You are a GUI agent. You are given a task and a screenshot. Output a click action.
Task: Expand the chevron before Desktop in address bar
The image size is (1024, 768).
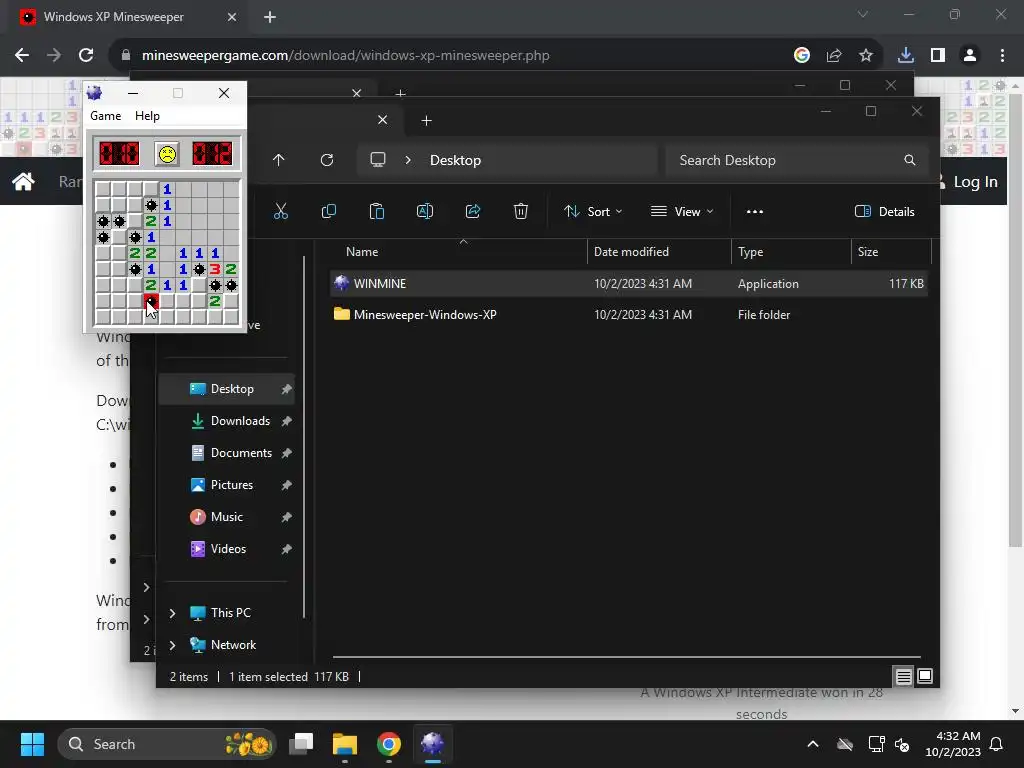pyautogui.click(x=408, y=160)
